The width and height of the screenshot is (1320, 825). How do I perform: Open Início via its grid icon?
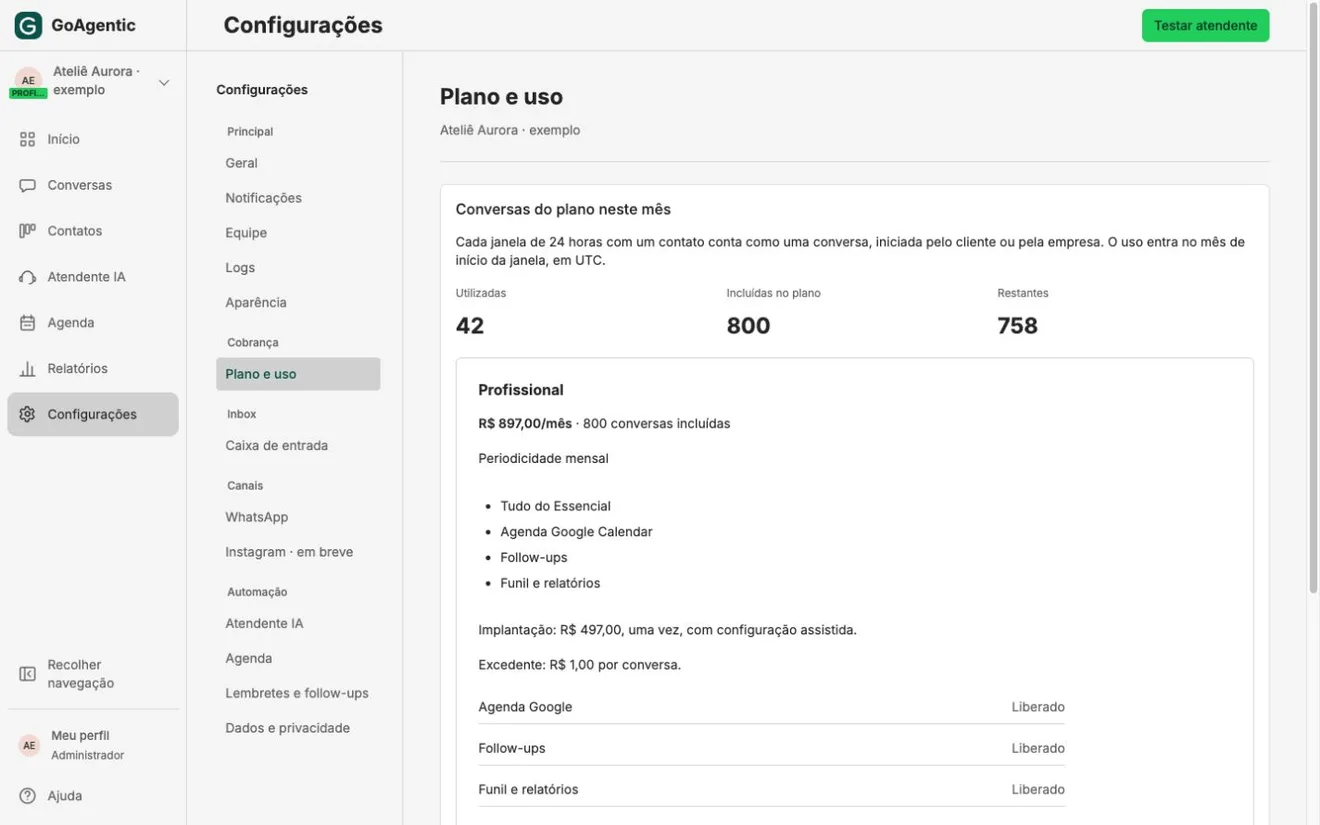(27, 139)
